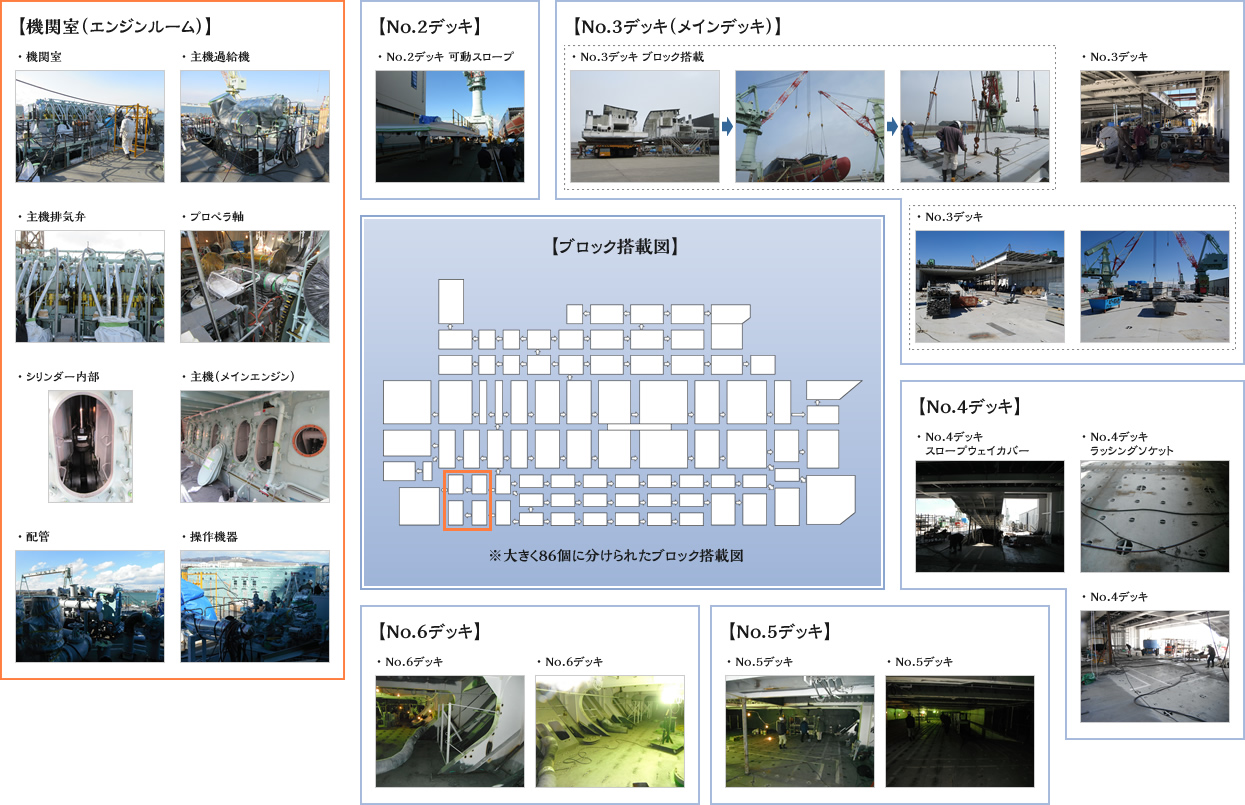Click the 主機排気弁 caption
This screenshot has width=1245, height=805.
click(x=55, y=217)
